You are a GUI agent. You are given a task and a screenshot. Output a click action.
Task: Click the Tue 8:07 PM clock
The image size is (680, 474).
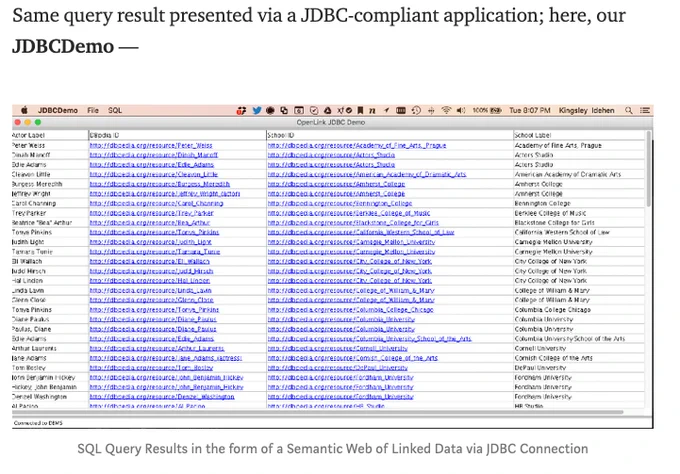point(530,111)
